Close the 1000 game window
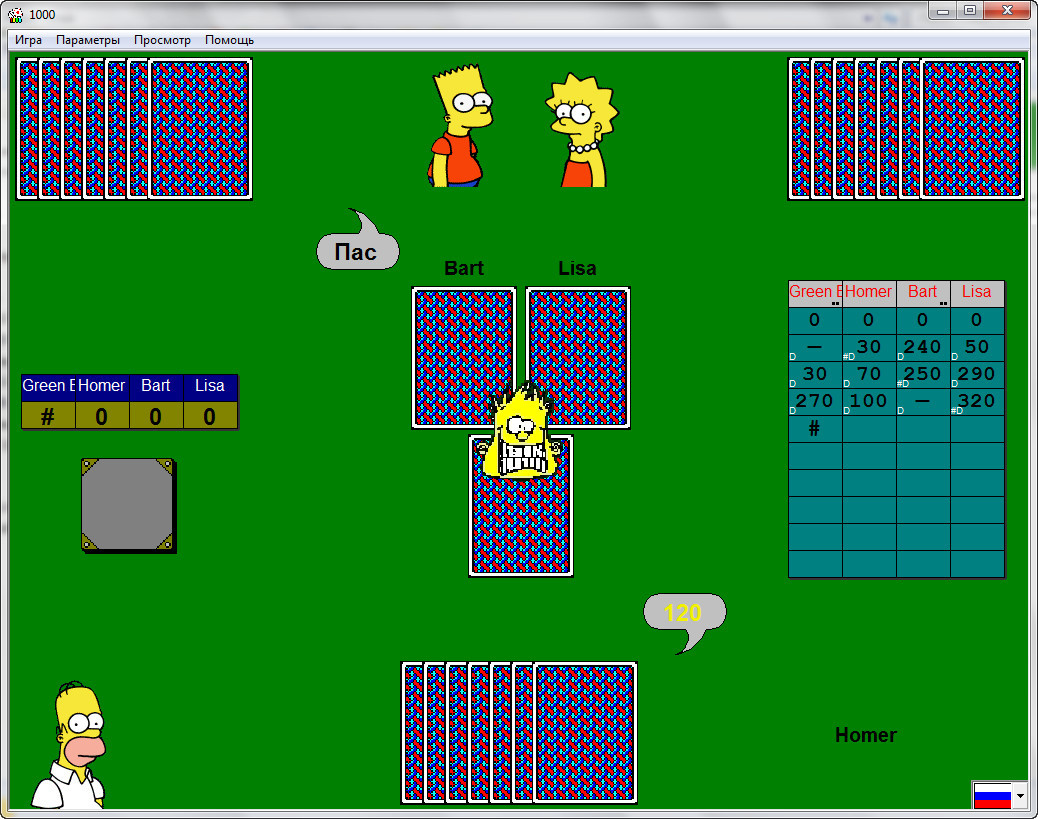Viewport: 1038px width, 819px height. tap(1007, 11)
